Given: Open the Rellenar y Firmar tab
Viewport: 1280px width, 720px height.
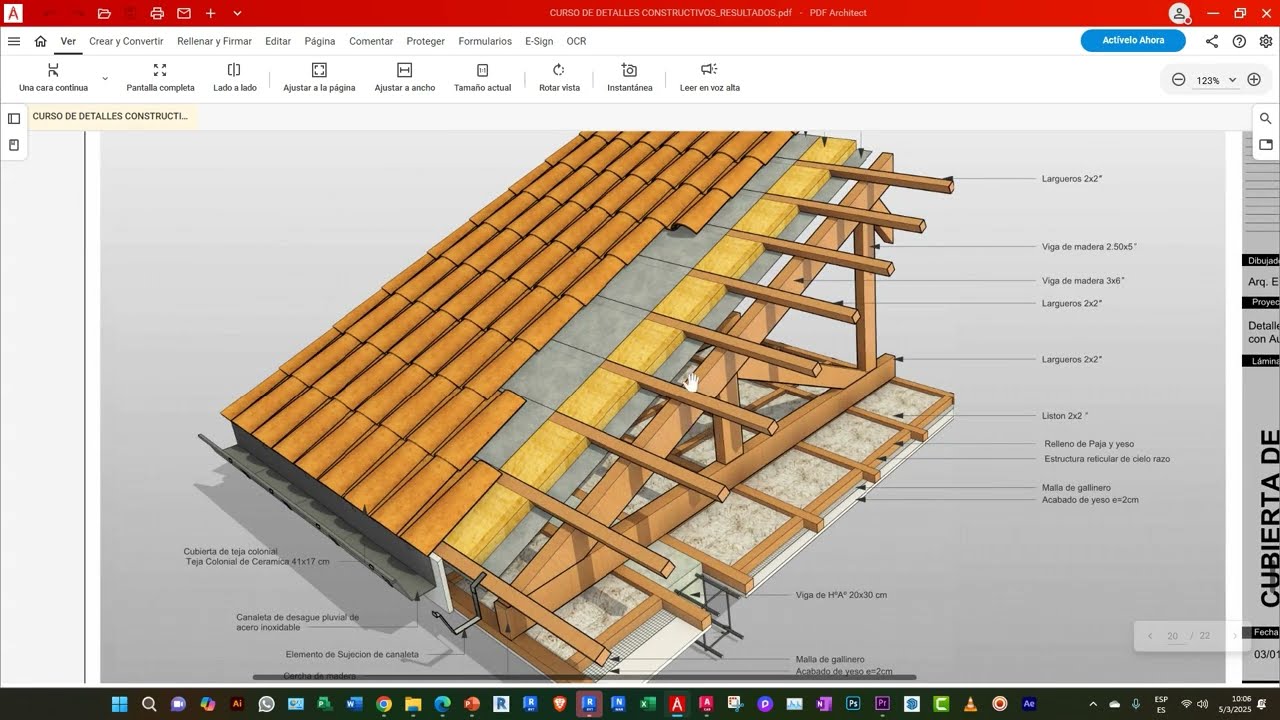Looking at the screenshot, I should pos(214,41).
